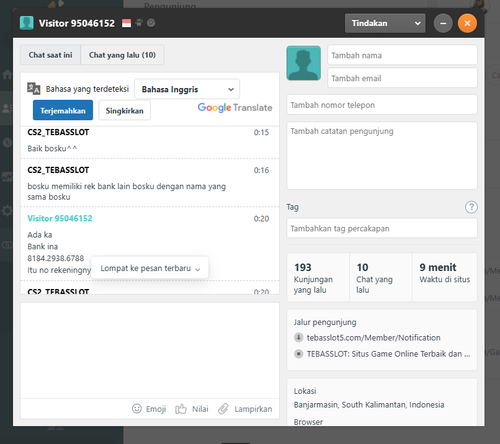The width and height of the screenshot is (500, 444).
Task: Open the Bahasa Inggris language dropdown
Action: point(187,89)
